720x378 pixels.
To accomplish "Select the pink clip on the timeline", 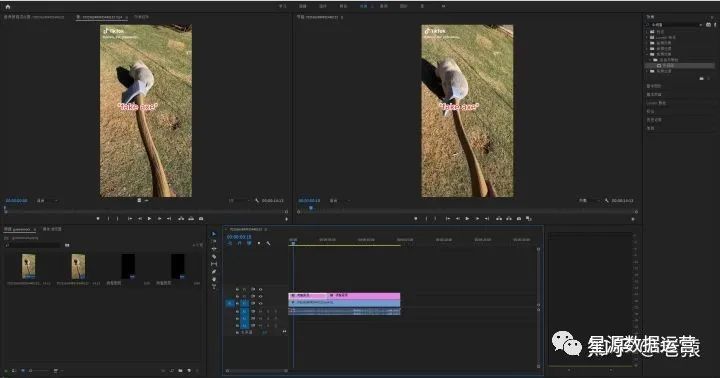I will [344, 295].
